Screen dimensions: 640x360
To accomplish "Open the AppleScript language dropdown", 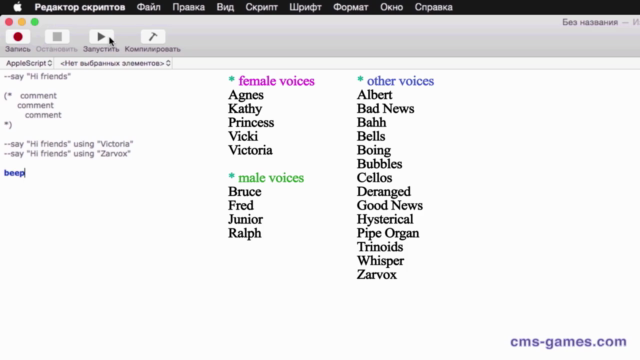I will (x=29, y=63).
